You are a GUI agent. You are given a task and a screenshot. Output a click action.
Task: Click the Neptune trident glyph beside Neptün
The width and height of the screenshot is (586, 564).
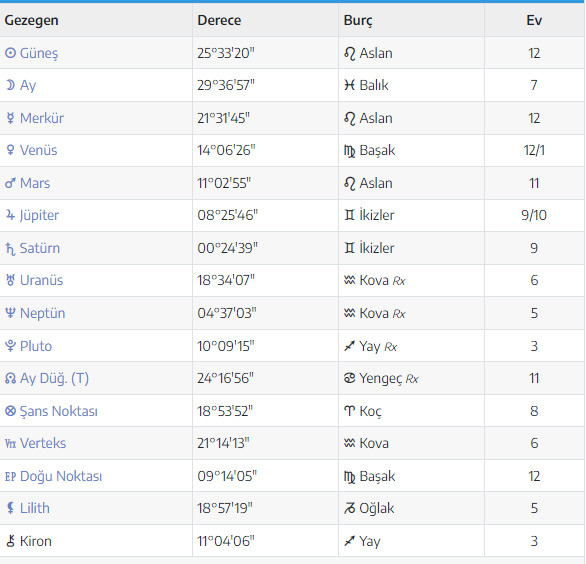tap(10, 313)
